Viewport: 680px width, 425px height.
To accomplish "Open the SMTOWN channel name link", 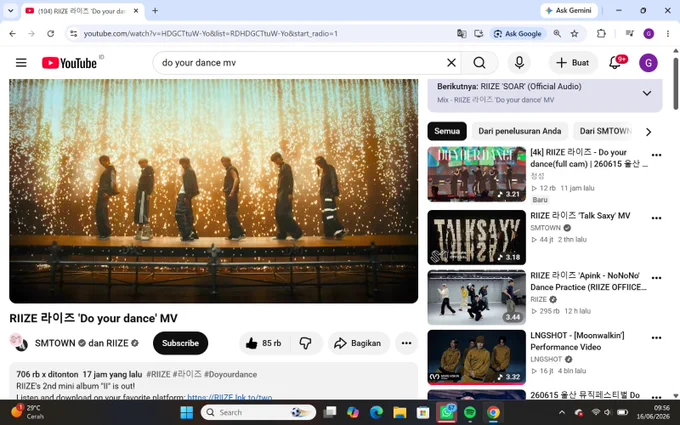I will coord(55,343).
